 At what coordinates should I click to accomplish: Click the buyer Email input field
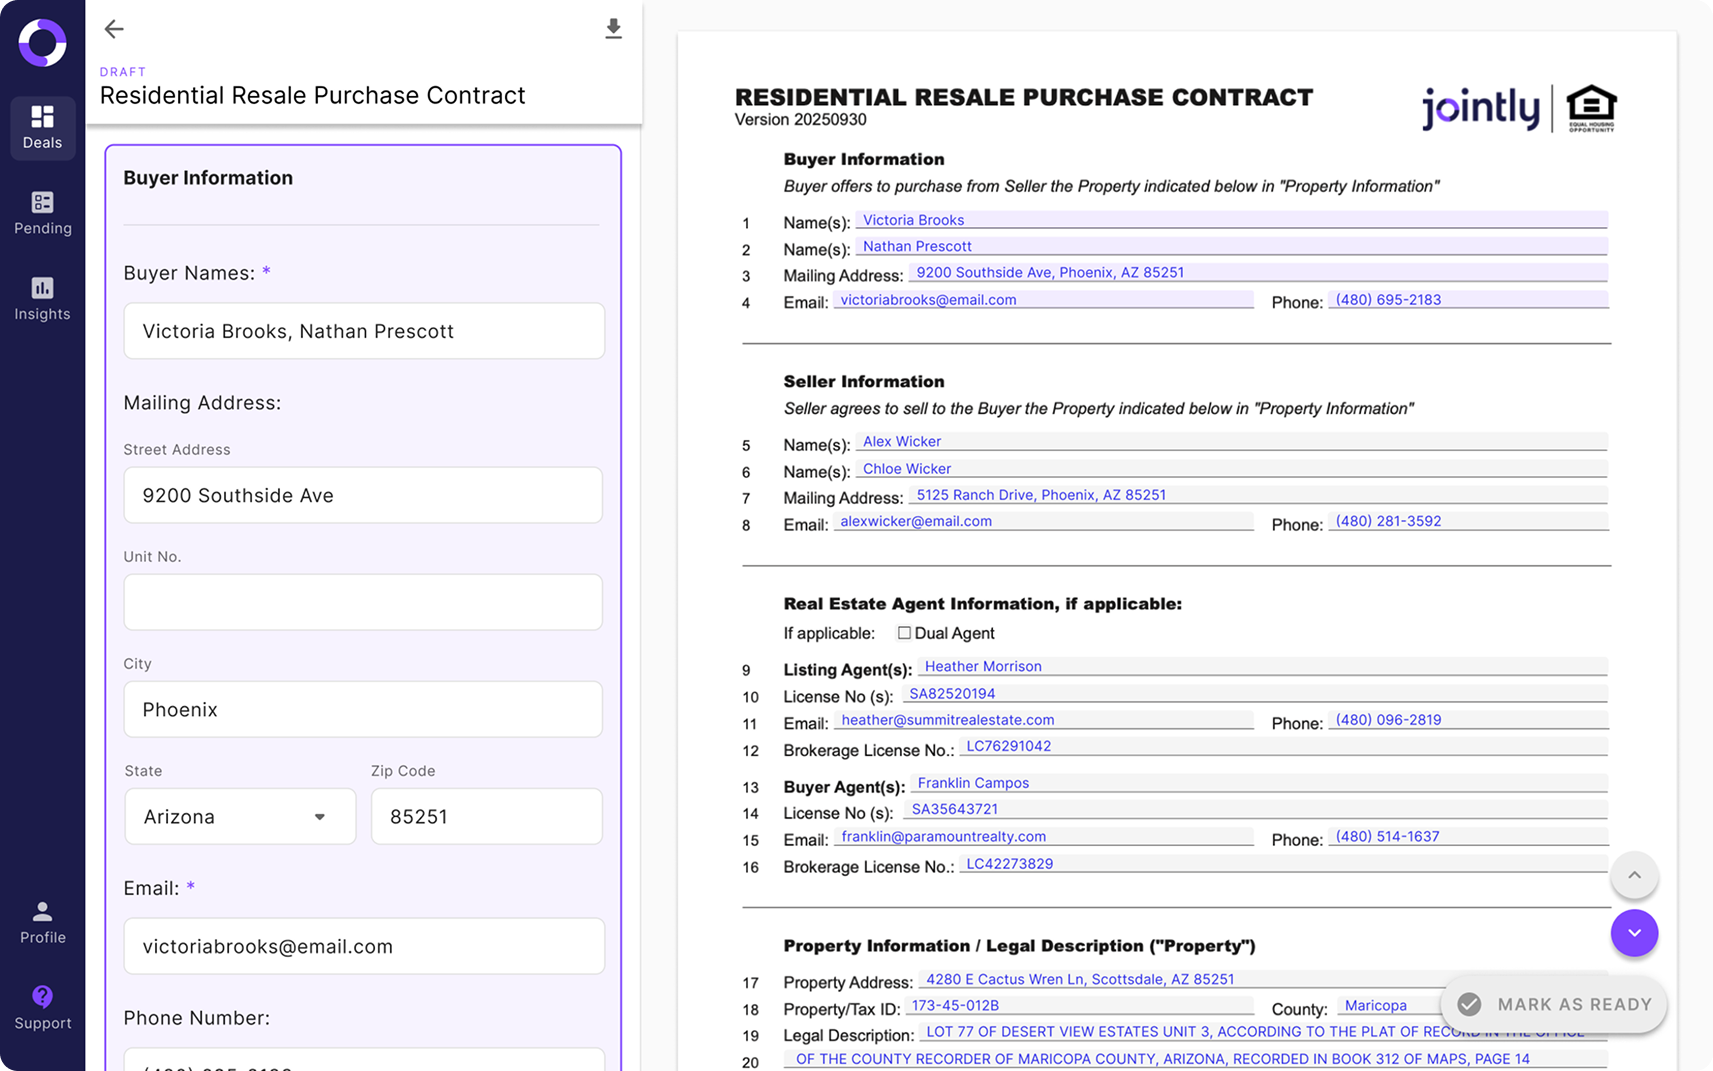click(364, 946)
